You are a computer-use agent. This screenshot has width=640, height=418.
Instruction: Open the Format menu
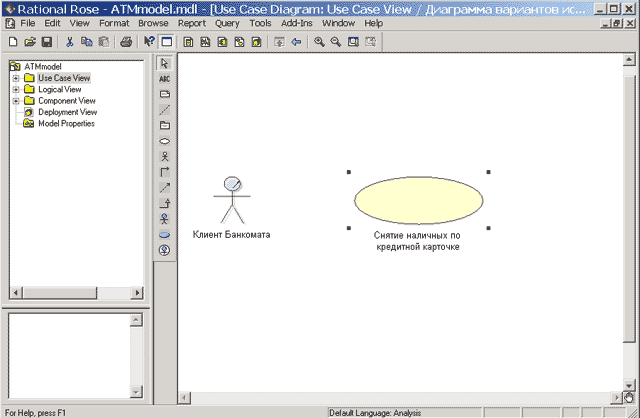pyautogui.click(x=114, y=23)
